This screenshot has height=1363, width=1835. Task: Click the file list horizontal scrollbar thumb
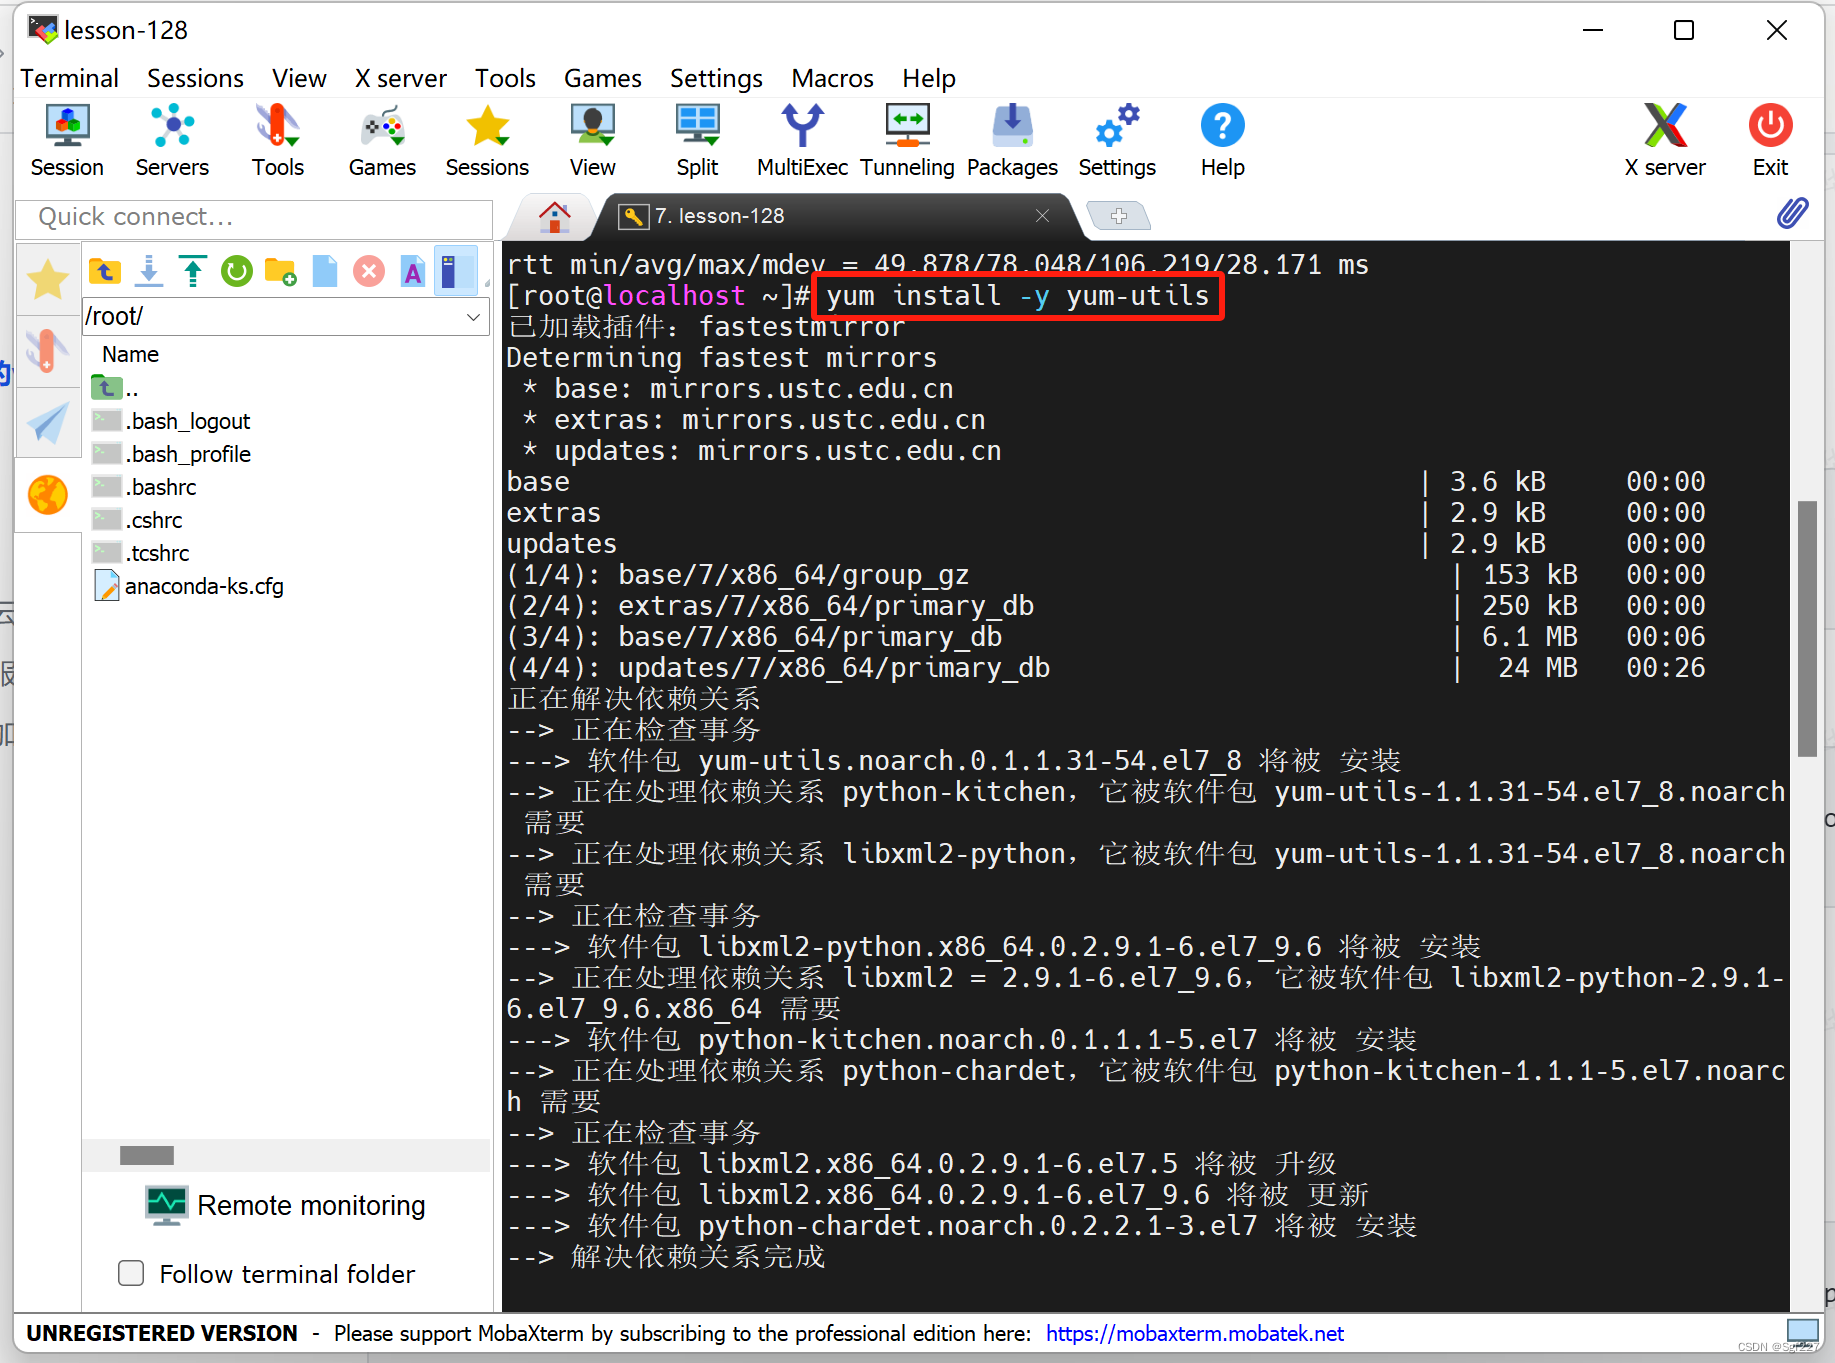click(x=147, y=1155)
